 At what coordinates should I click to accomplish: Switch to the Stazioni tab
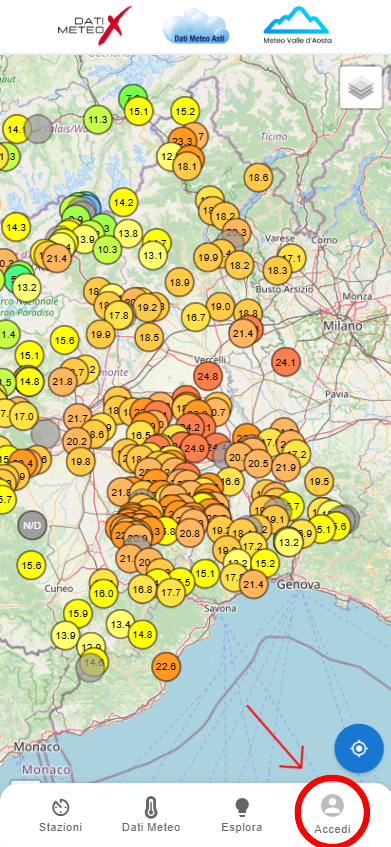(60, 816)
